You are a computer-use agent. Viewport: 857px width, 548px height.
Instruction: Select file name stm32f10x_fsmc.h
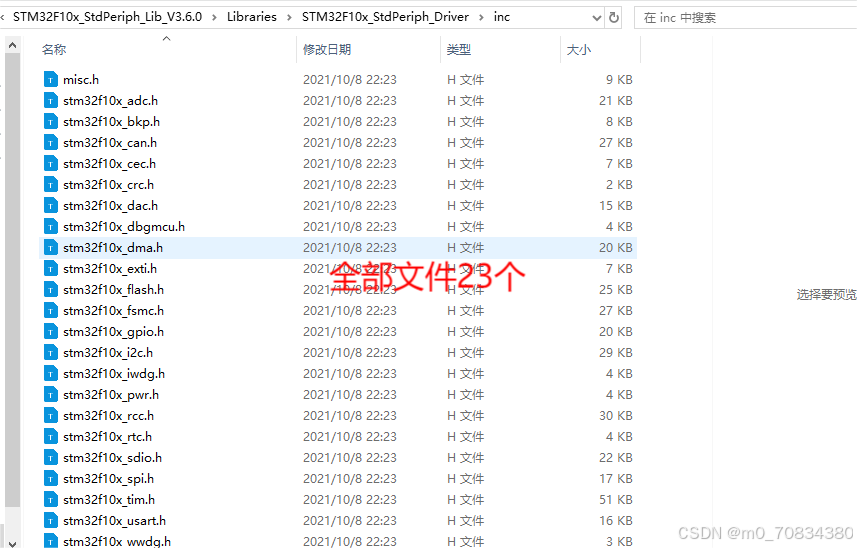click(113, 311)
